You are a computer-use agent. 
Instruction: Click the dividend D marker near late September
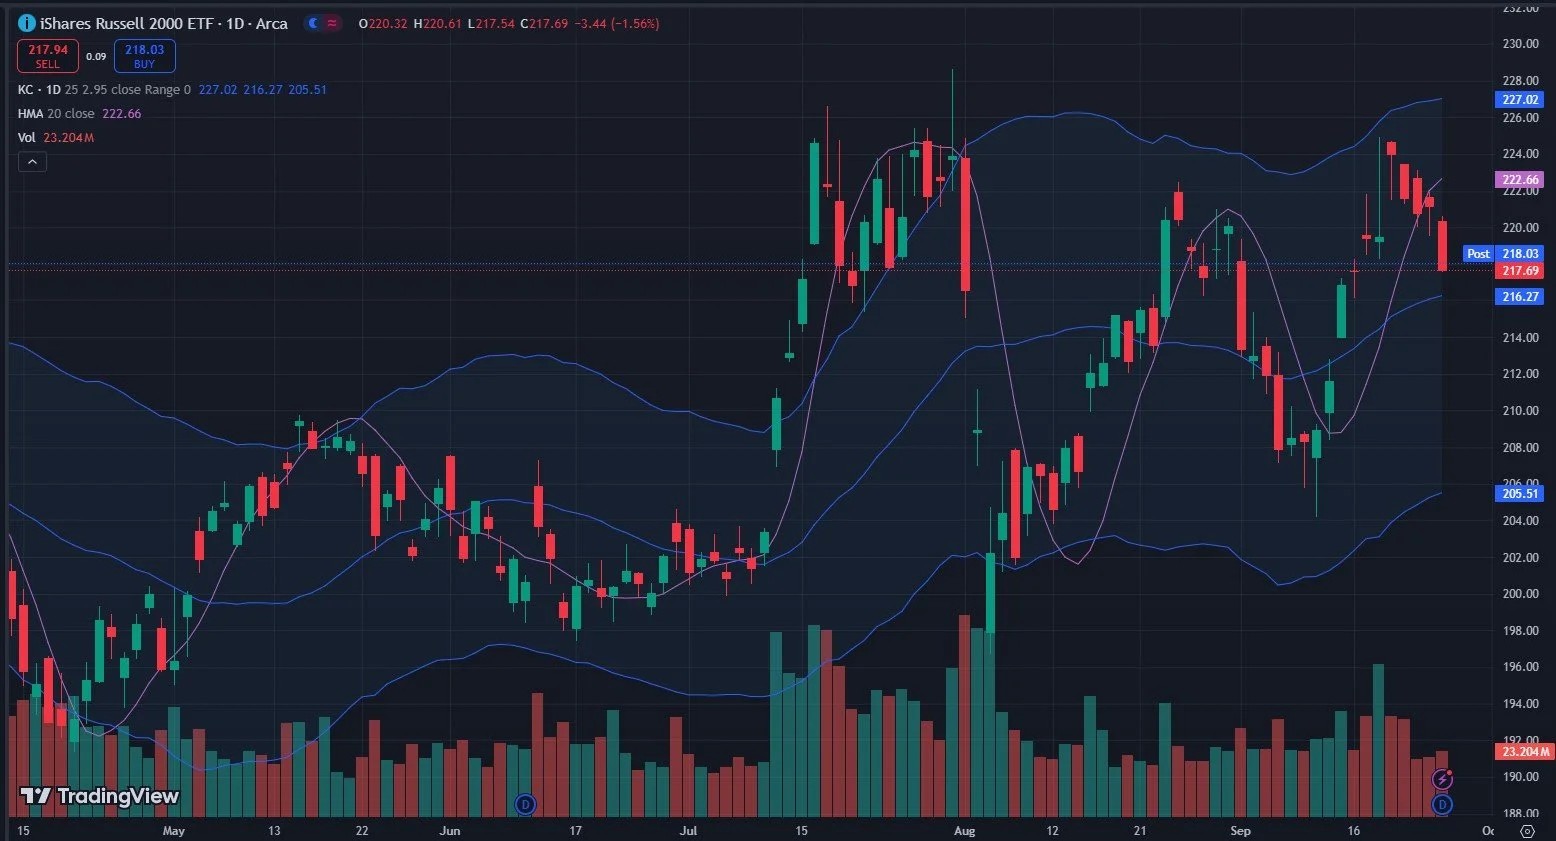[1442, 803]
